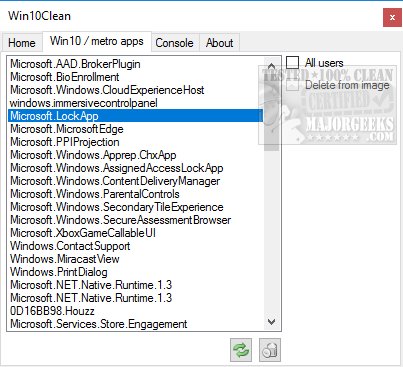The image size is (403, 367).
Task: Close the Win10Clean window
Action: [x=392, y=17]
